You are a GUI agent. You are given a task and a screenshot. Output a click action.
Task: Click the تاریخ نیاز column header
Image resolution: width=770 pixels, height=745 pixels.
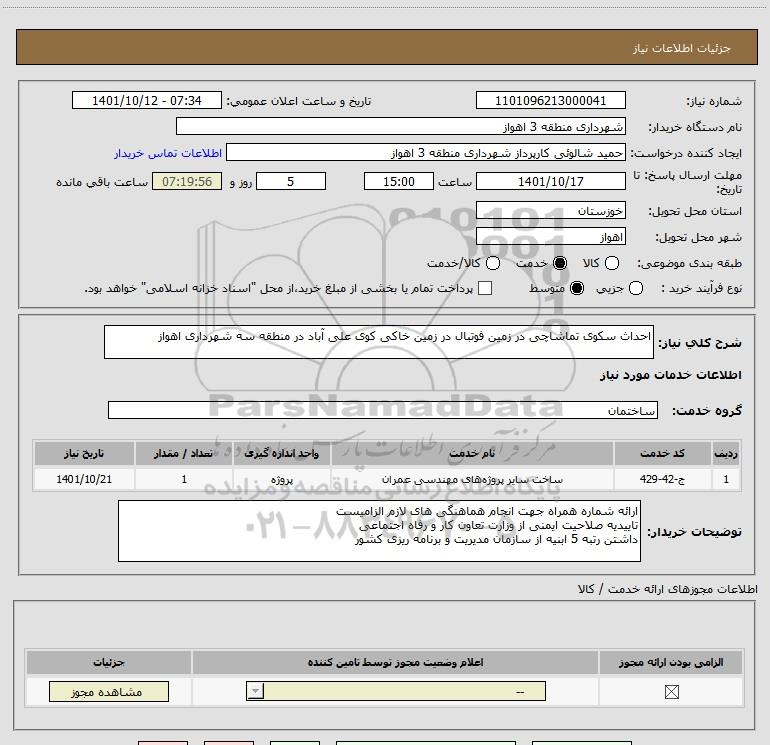click(x=84, y=453)
